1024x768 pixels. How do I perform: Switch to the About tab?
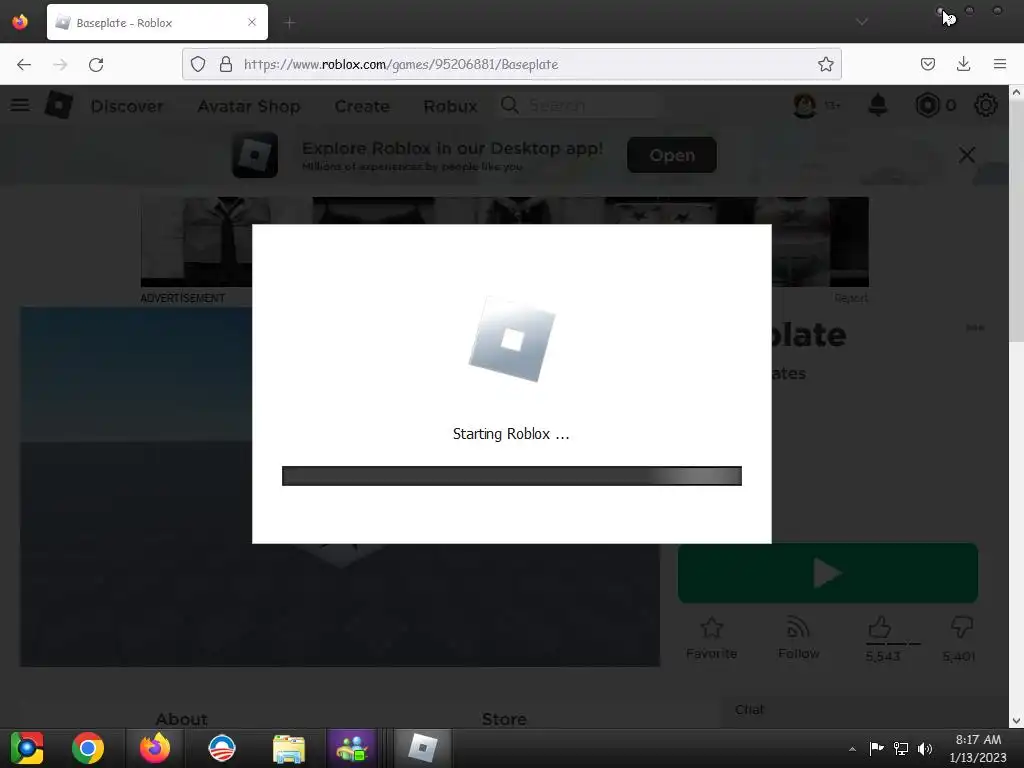(181, 718)
